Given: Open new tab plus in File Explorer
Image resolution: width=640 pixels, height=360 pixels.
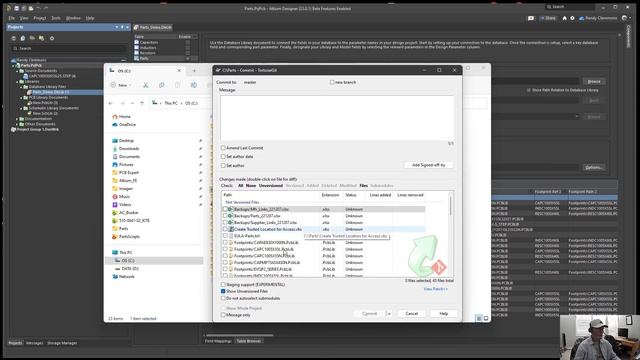Looking at the screenshot, I should tap(194, 71).
